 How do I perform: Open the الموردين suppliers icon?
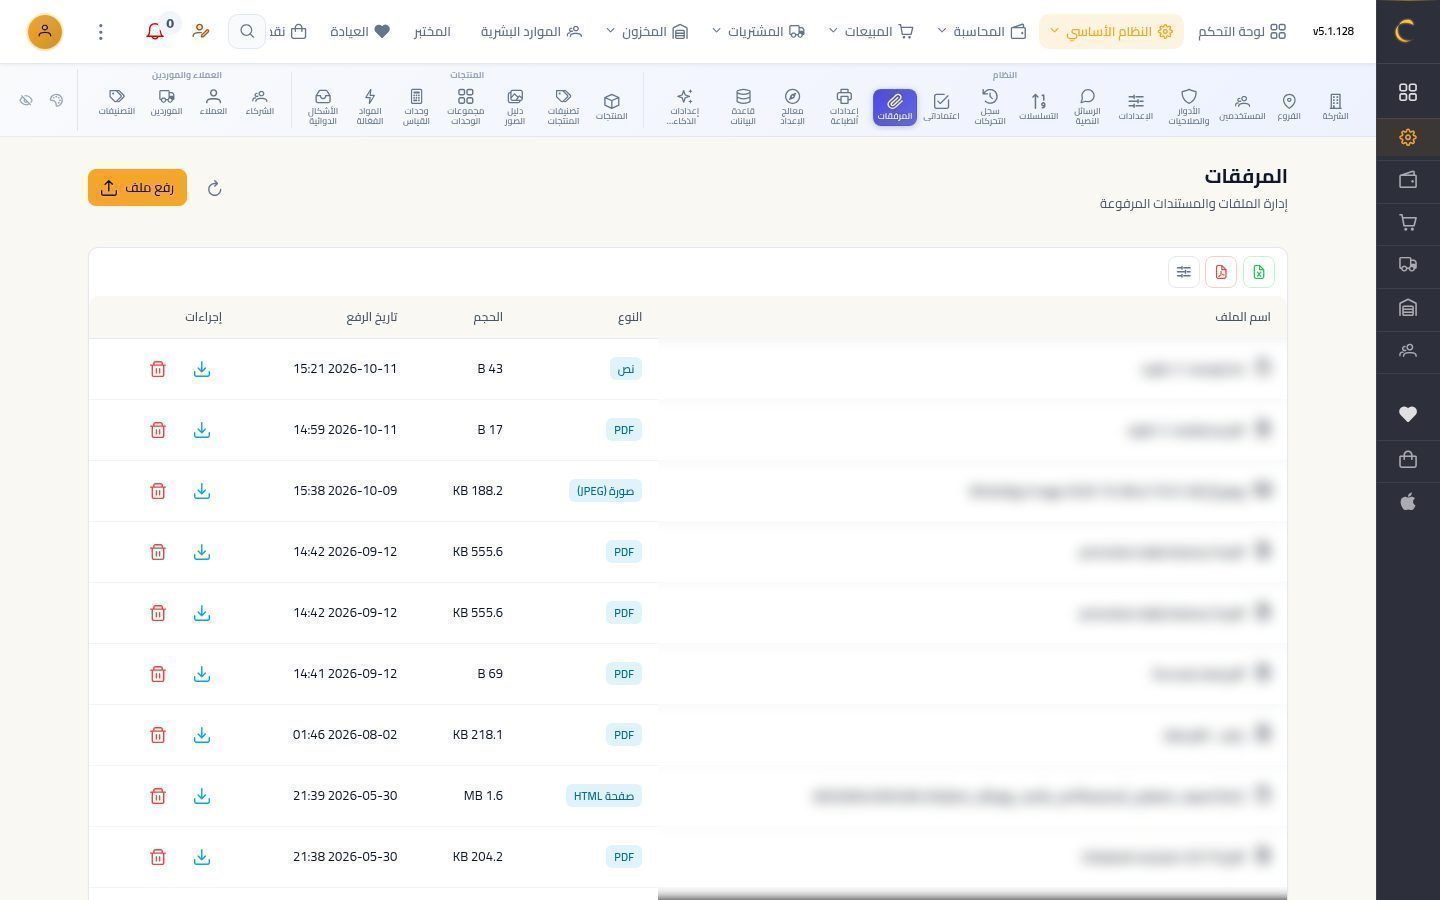click(167, 102)
